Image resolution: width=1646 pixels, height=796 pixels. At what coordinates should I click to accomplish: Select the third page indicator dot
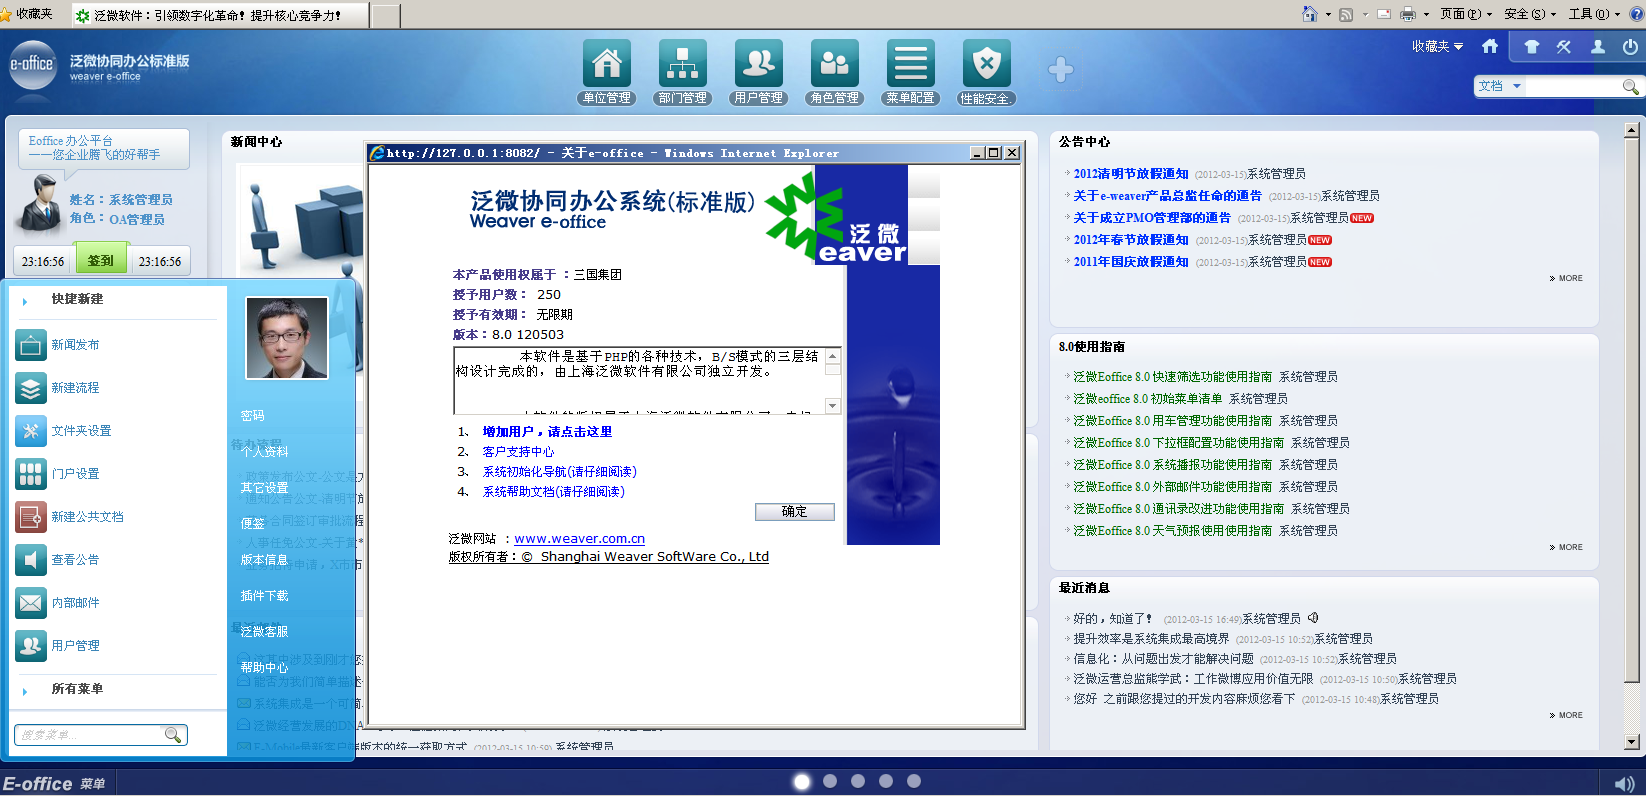[858, 781]
